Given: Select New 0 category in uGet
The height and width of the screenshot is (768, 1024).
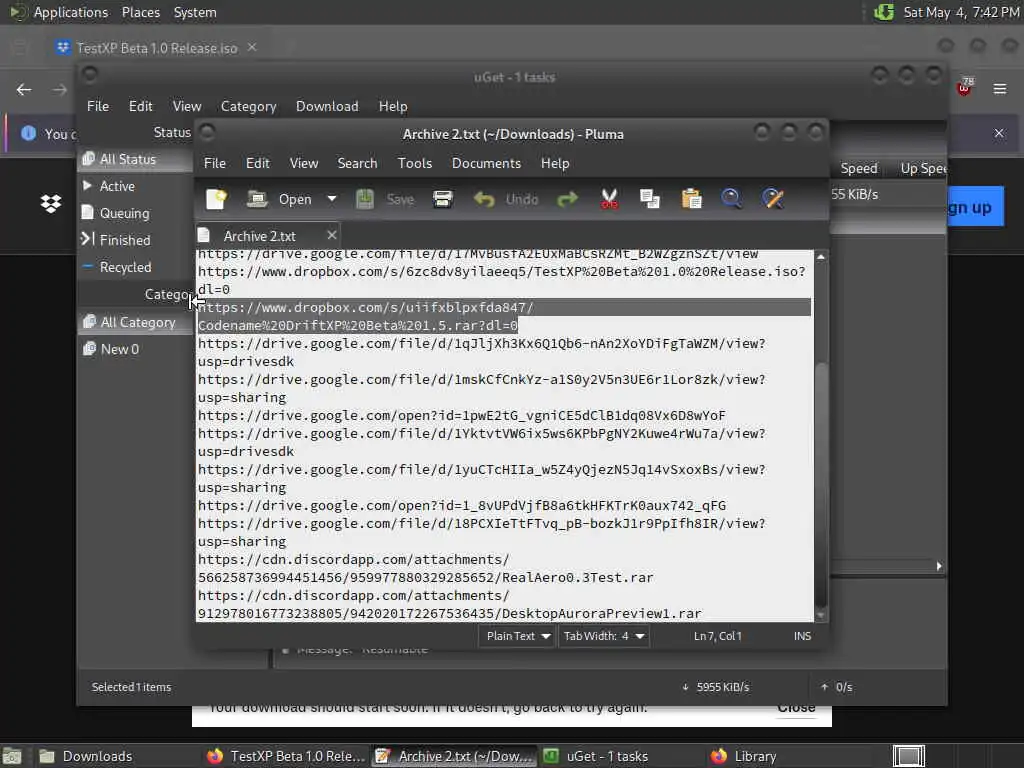Looking at the screenshot, I should pyautogui.click(x=136, y=349).
